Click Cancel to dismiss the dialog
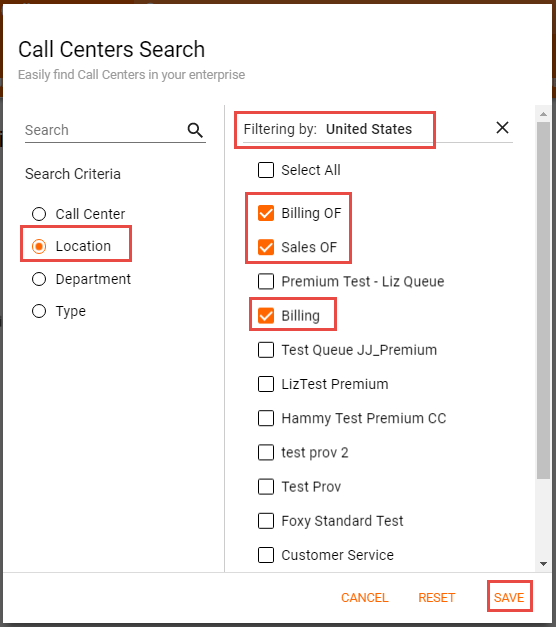 click(364, 597)
